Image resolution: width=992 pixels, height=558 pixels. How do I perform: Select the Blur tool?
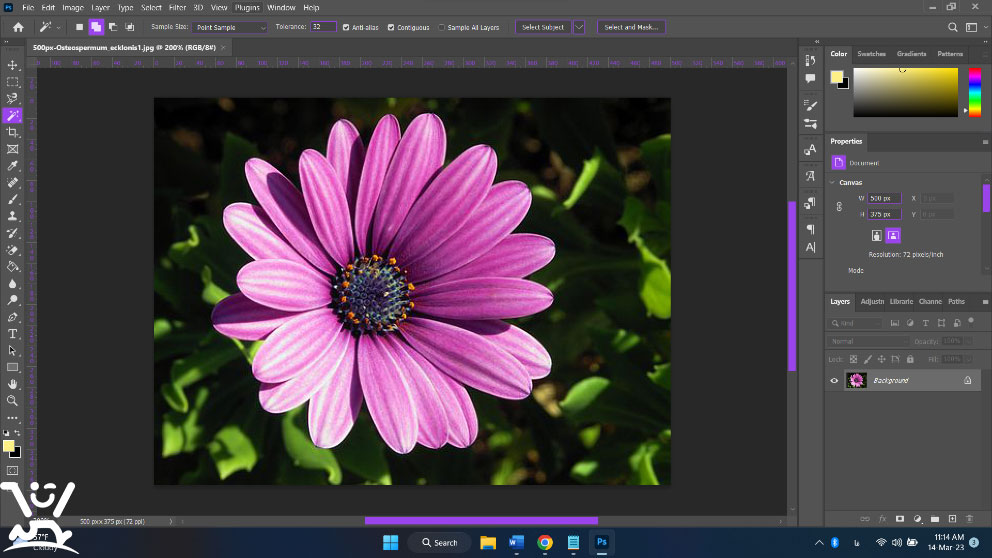coord(12,283)
